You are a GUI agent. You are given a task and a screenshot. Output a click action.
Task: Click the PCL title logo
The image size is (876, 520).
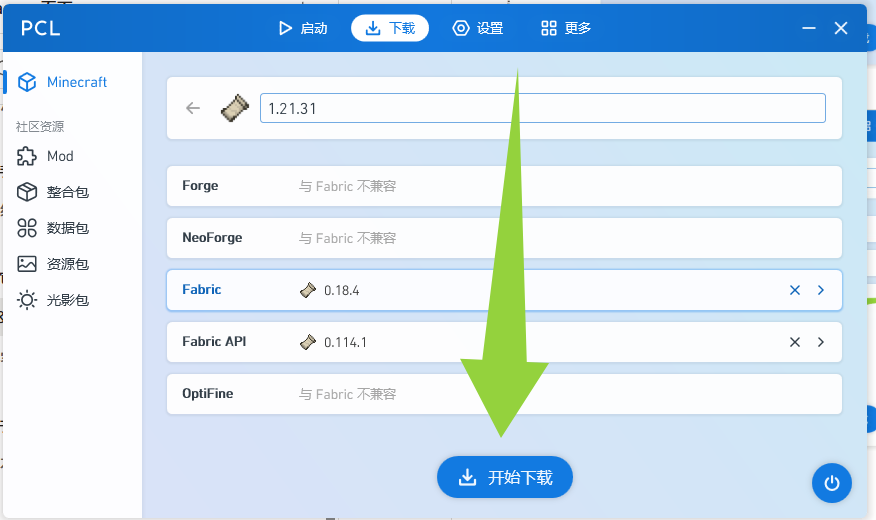[x=40, y=28]
